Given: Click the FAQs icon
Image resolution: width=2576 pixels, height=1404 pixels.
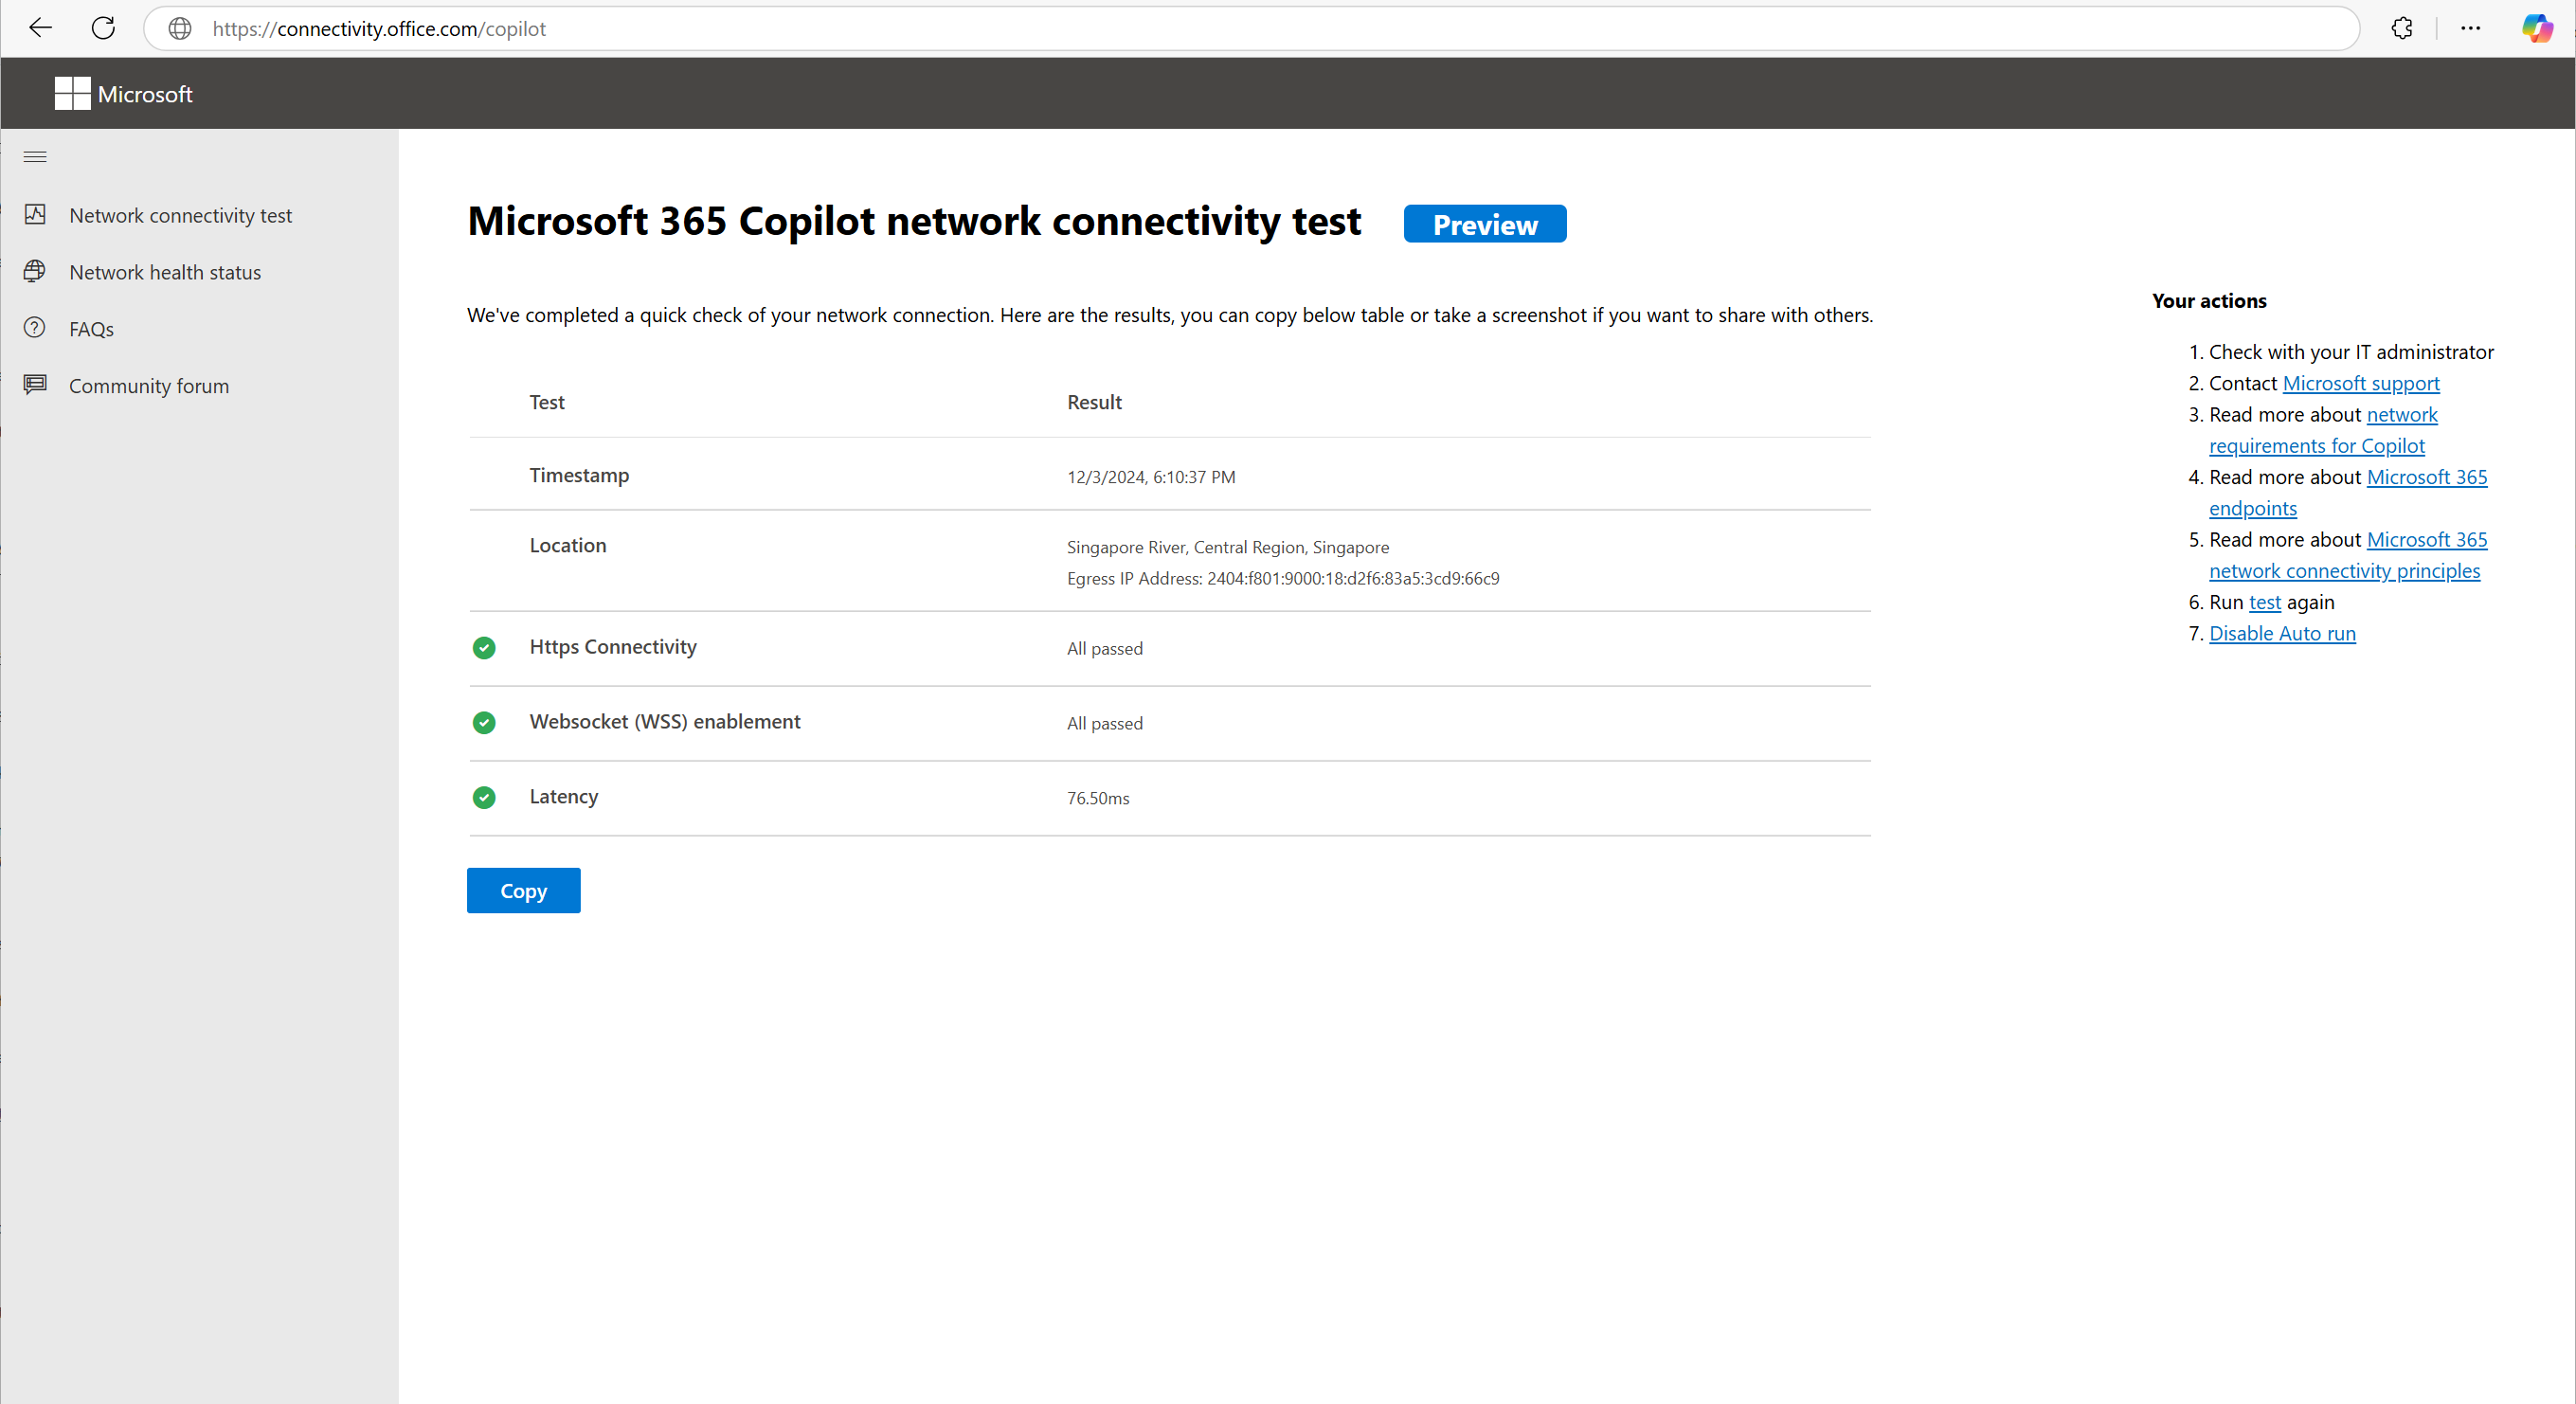Looking at the screenshot, I should click(36, 329).
